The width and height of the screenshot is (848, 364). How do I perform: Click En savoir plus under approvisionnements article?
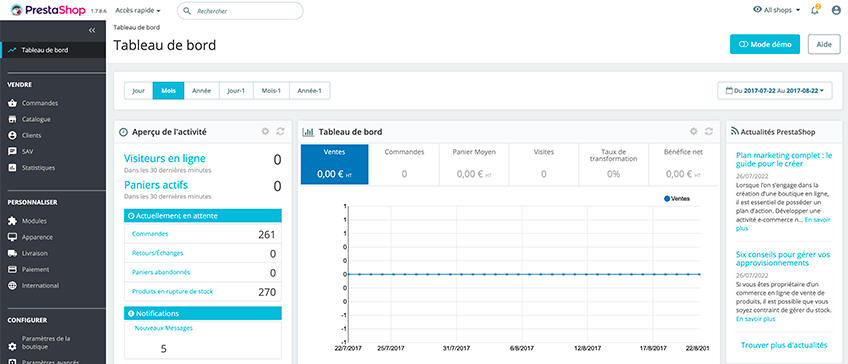(756, 319)
